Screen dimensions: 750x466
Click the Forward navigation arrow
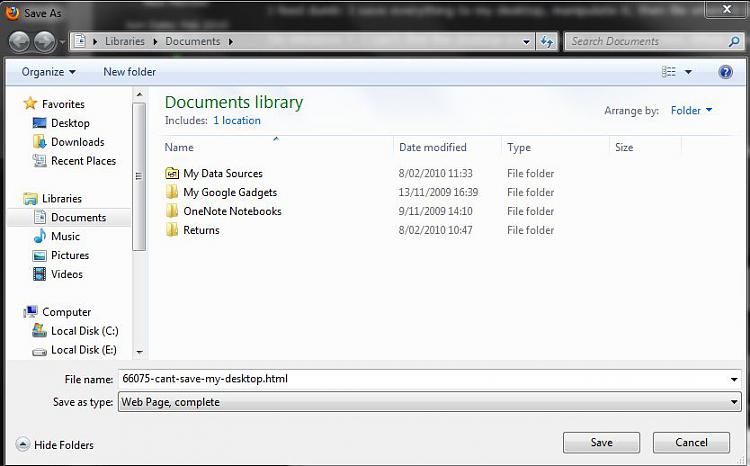pyautogui.click(x=44, y=42)
